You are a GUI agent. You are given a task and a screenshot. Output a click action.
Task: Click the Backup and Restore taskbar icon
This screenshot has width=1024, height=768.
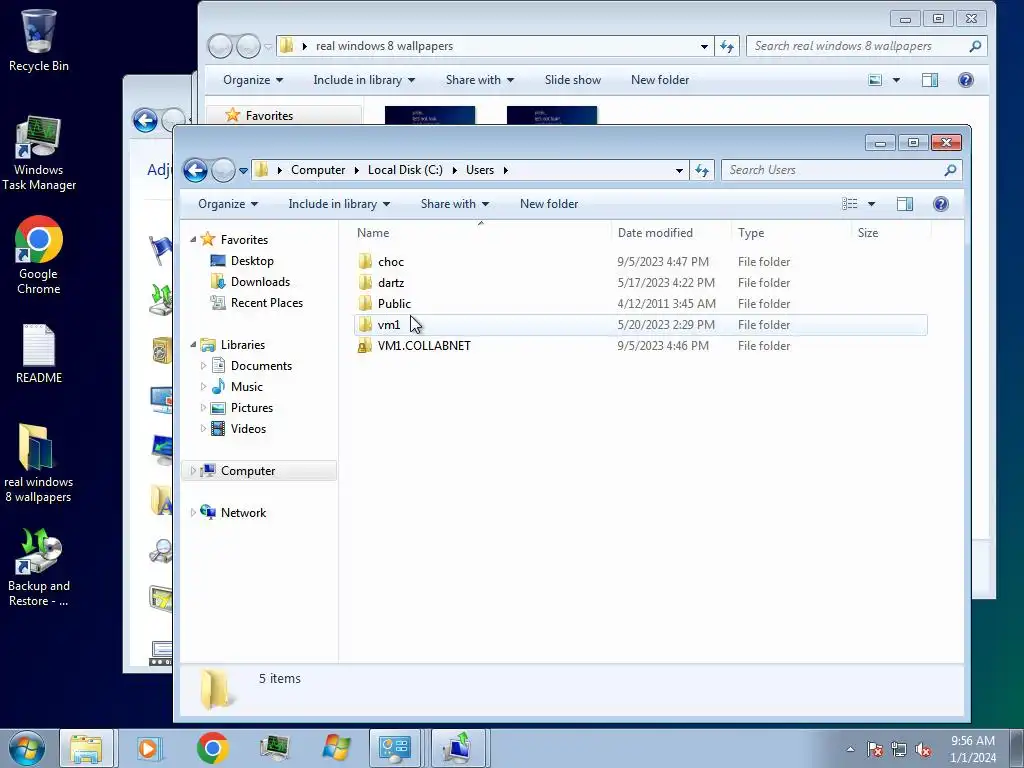pos(458,748)
